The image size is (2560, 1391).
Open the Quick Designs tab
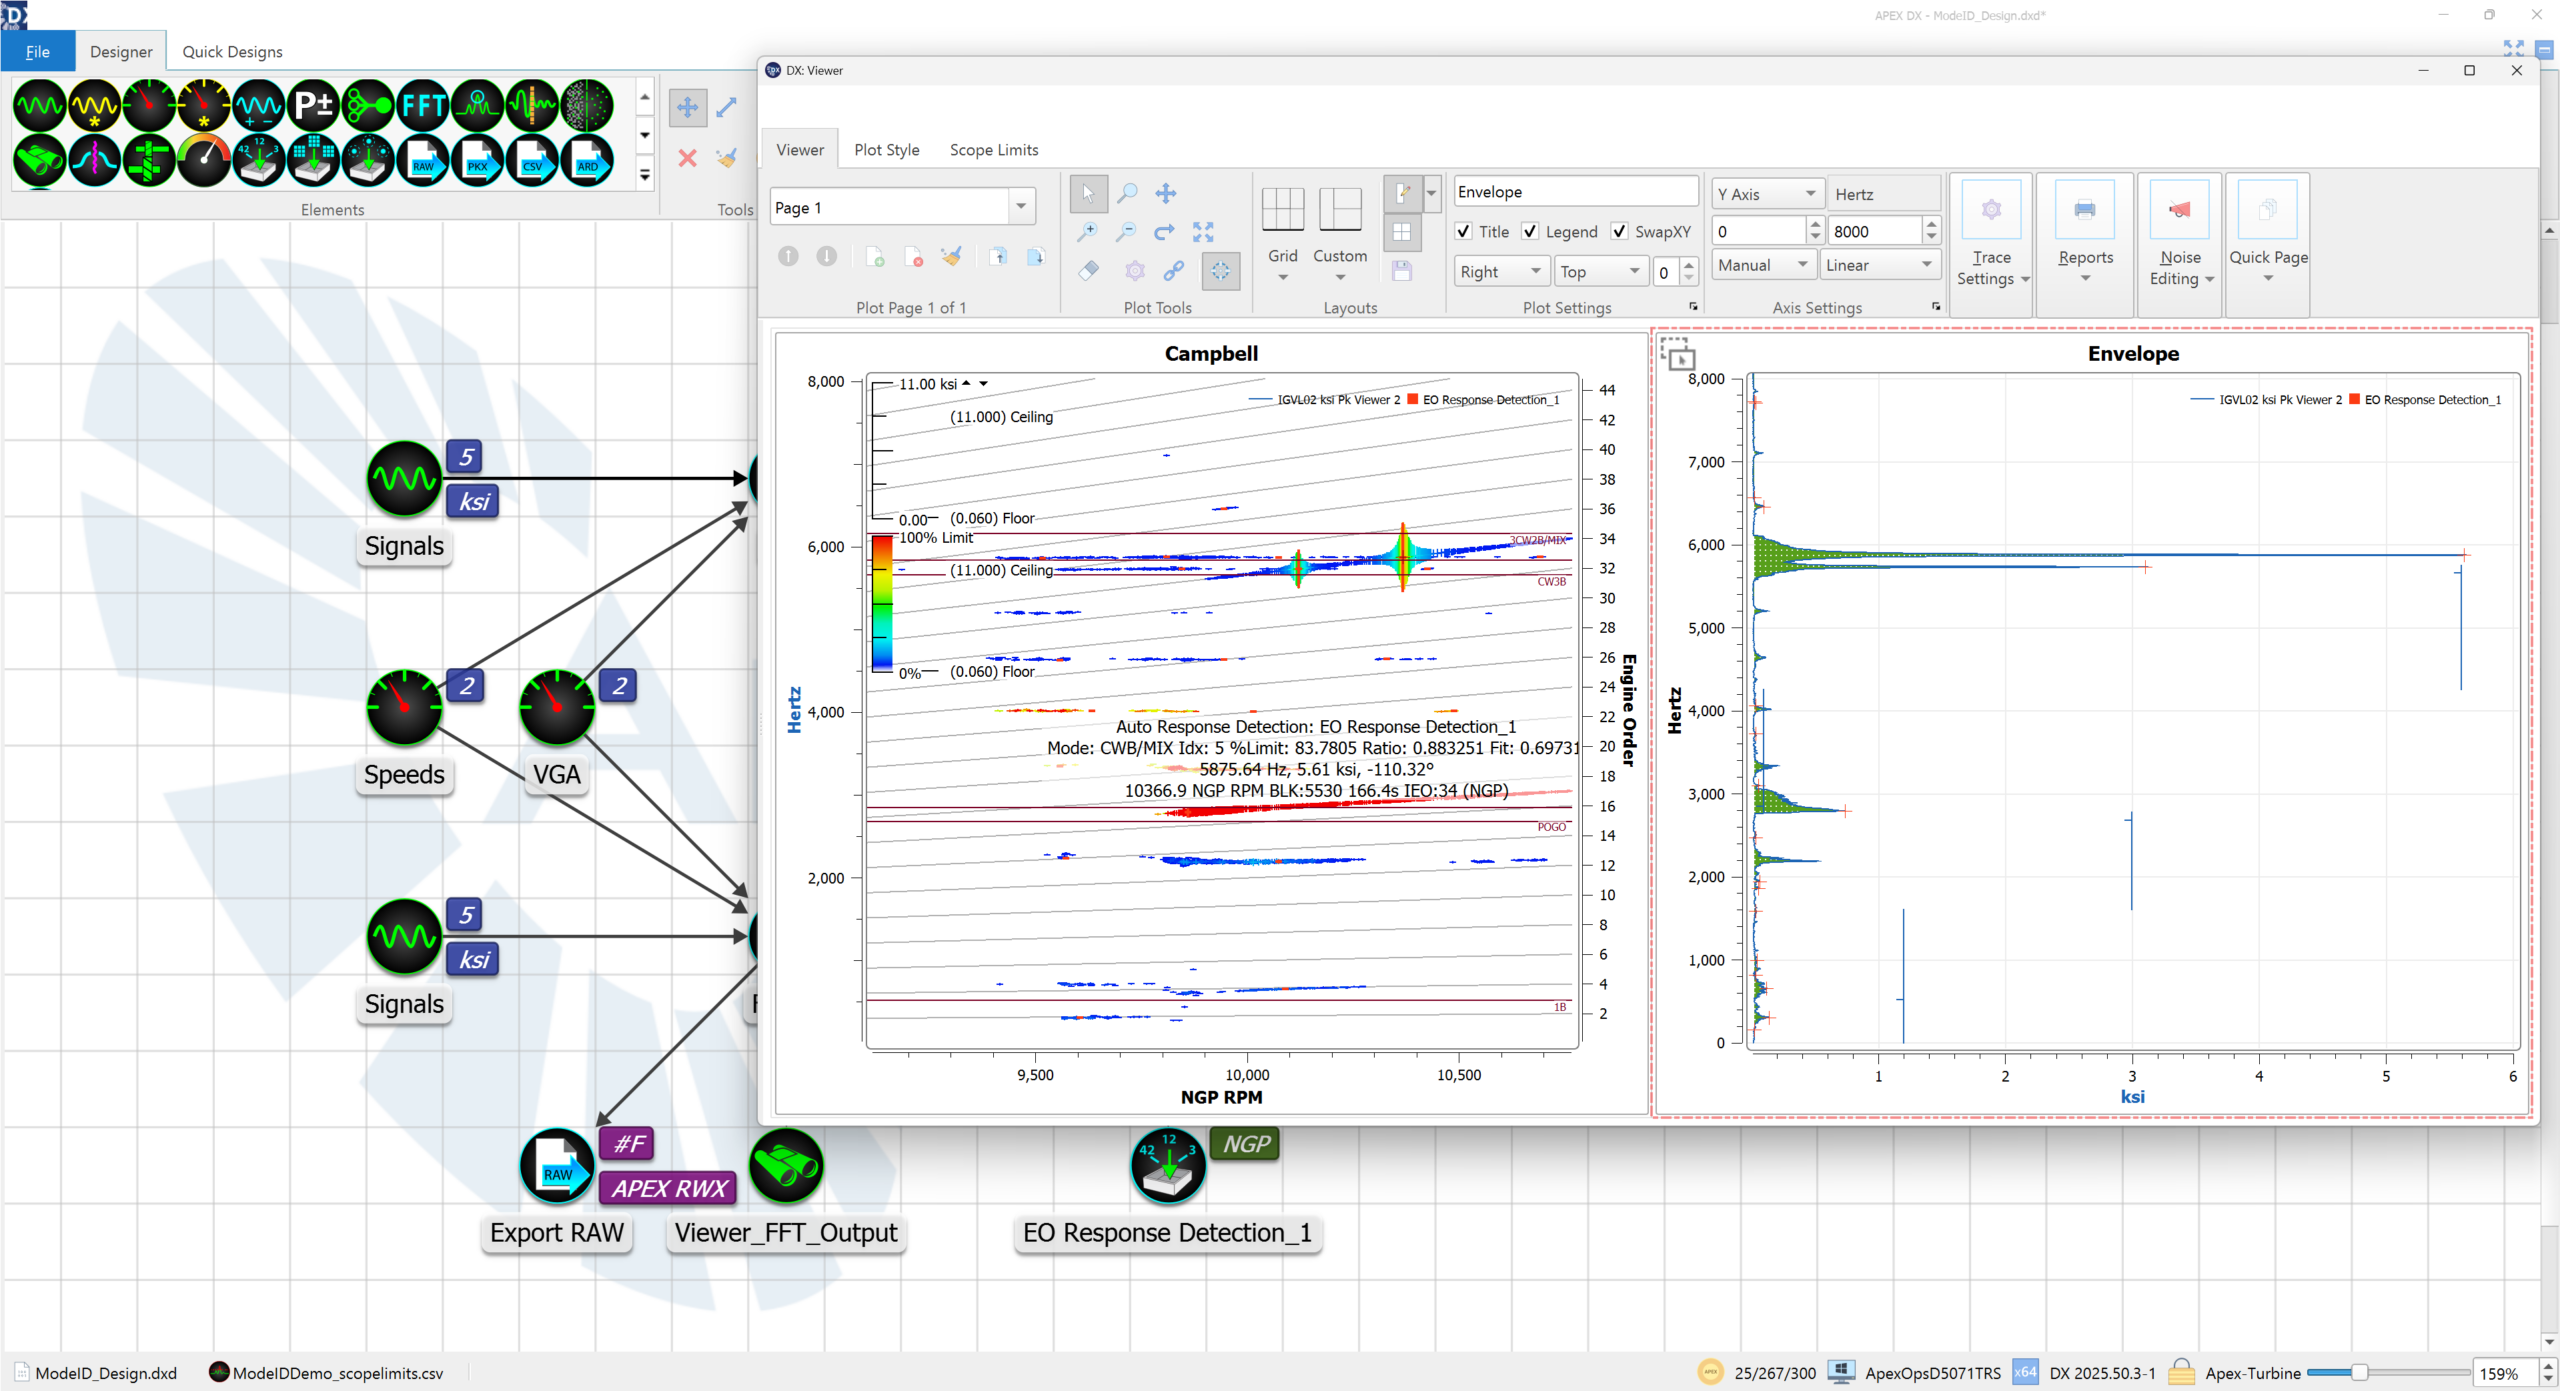coord(232,52)
